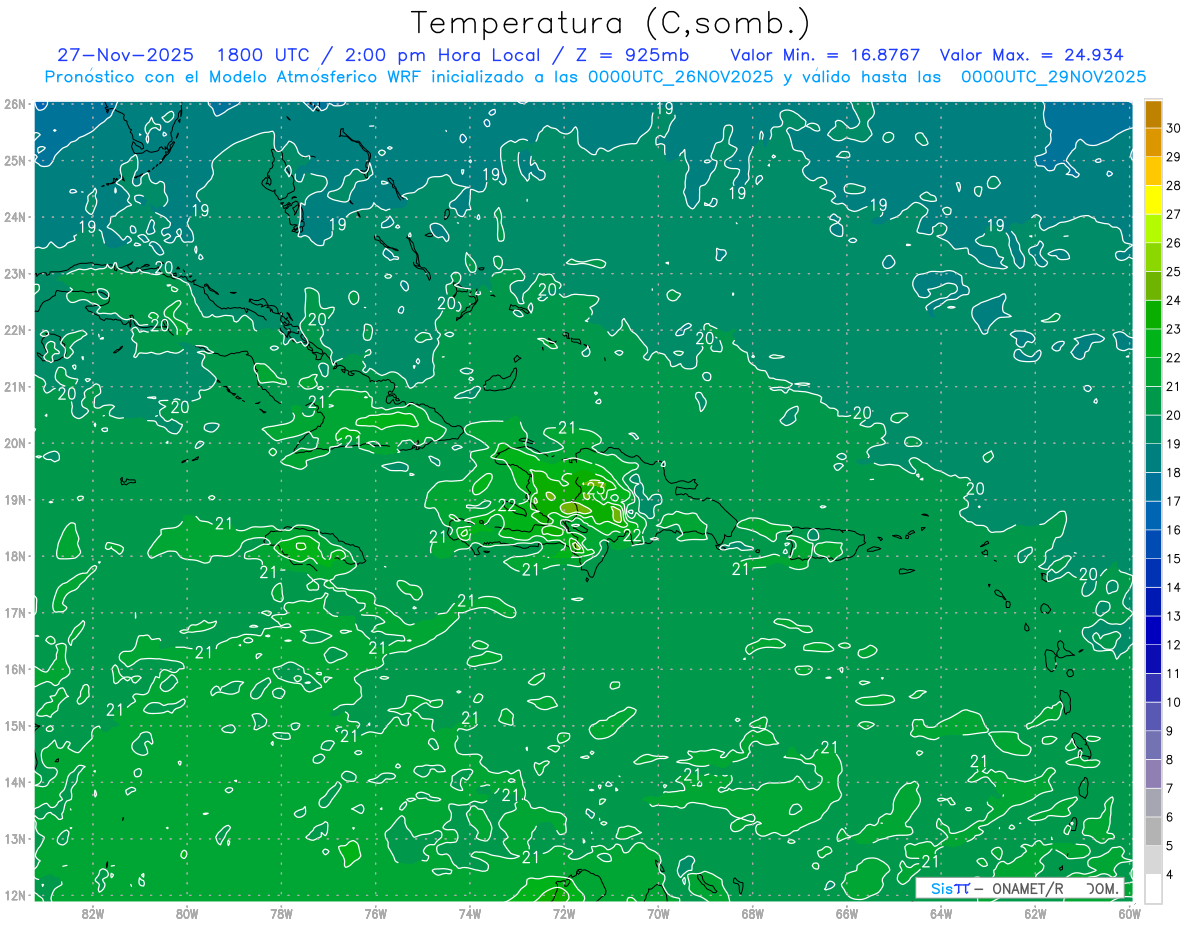Image resolution: width=1200 pixels, height=927 pixels.
Task: Click the '24N' latitude axis label
Action: pyautogui.click(x=15, y=217)
